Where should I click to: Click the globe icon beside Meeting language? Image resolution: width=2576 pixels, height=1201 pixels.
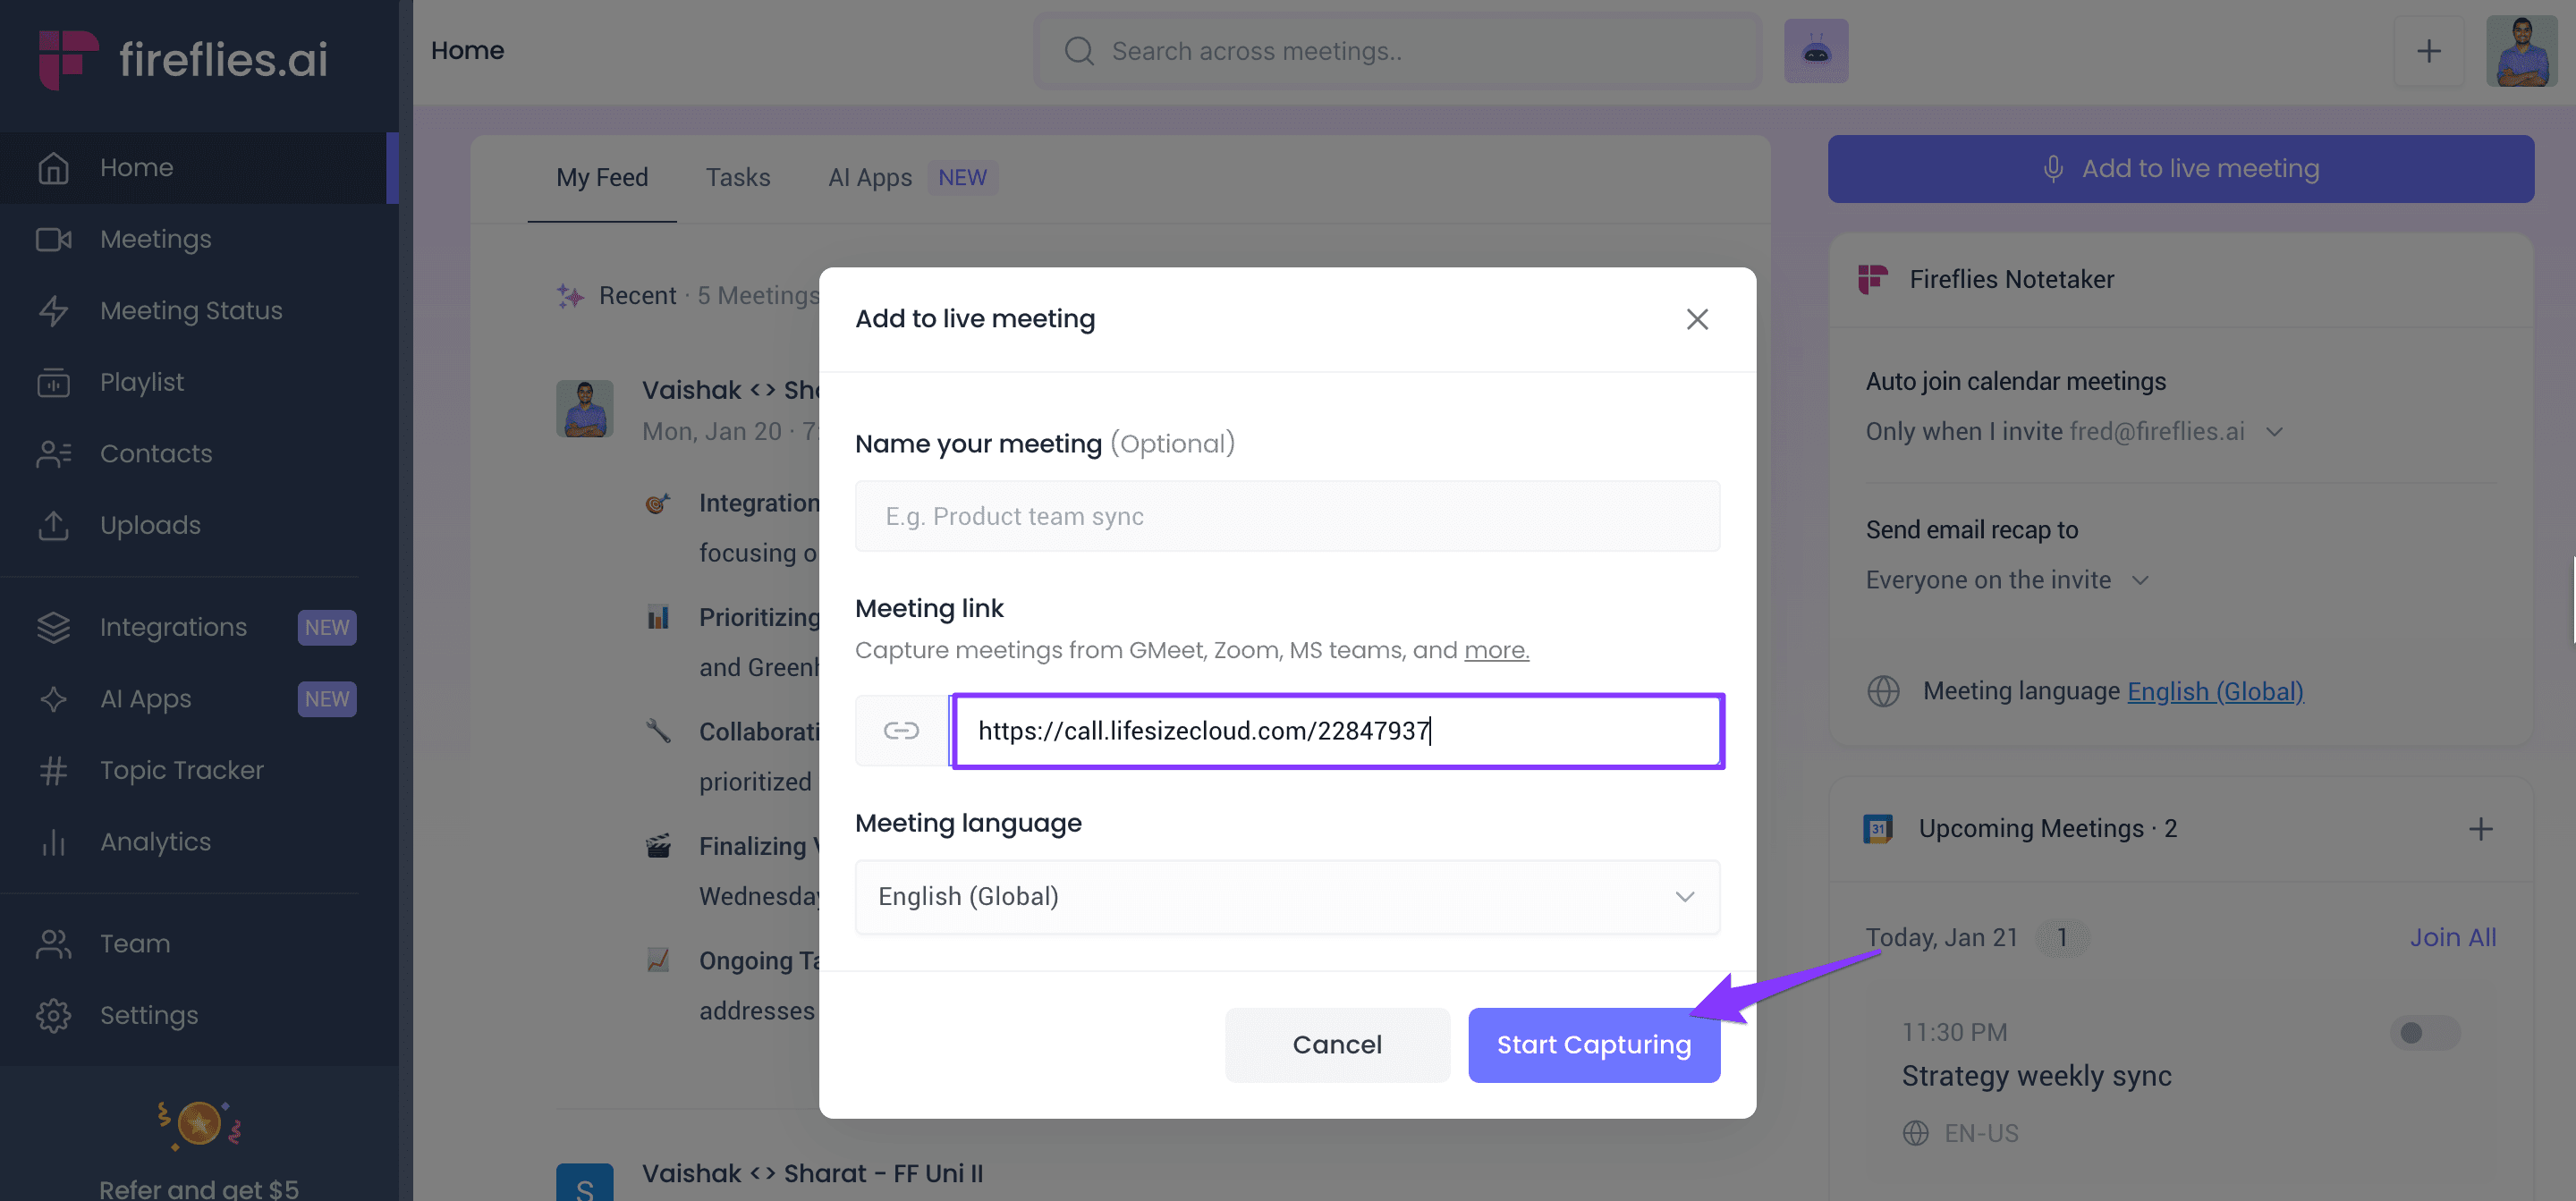[x=1883, y=691]
